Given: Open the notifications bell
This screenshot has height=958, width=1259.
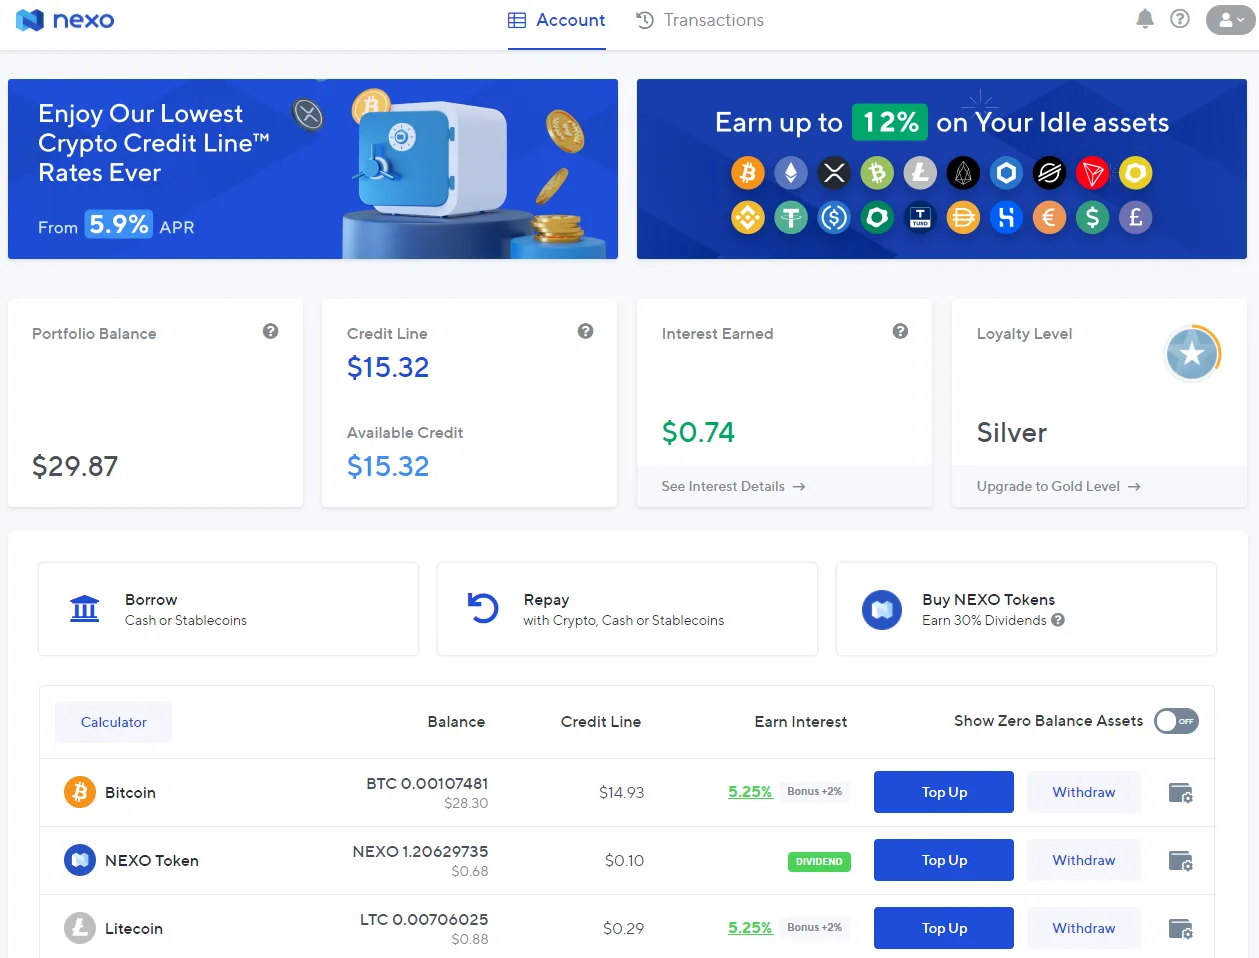Looking at the screenshot, I should [x=1145, y=19].
